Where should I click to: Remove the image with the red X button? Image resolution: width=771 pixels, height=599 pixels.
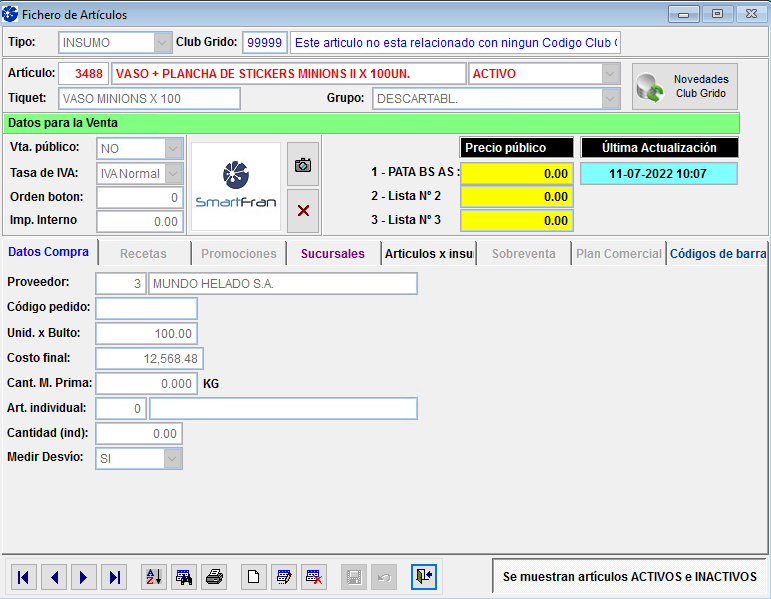coord(303,210)
